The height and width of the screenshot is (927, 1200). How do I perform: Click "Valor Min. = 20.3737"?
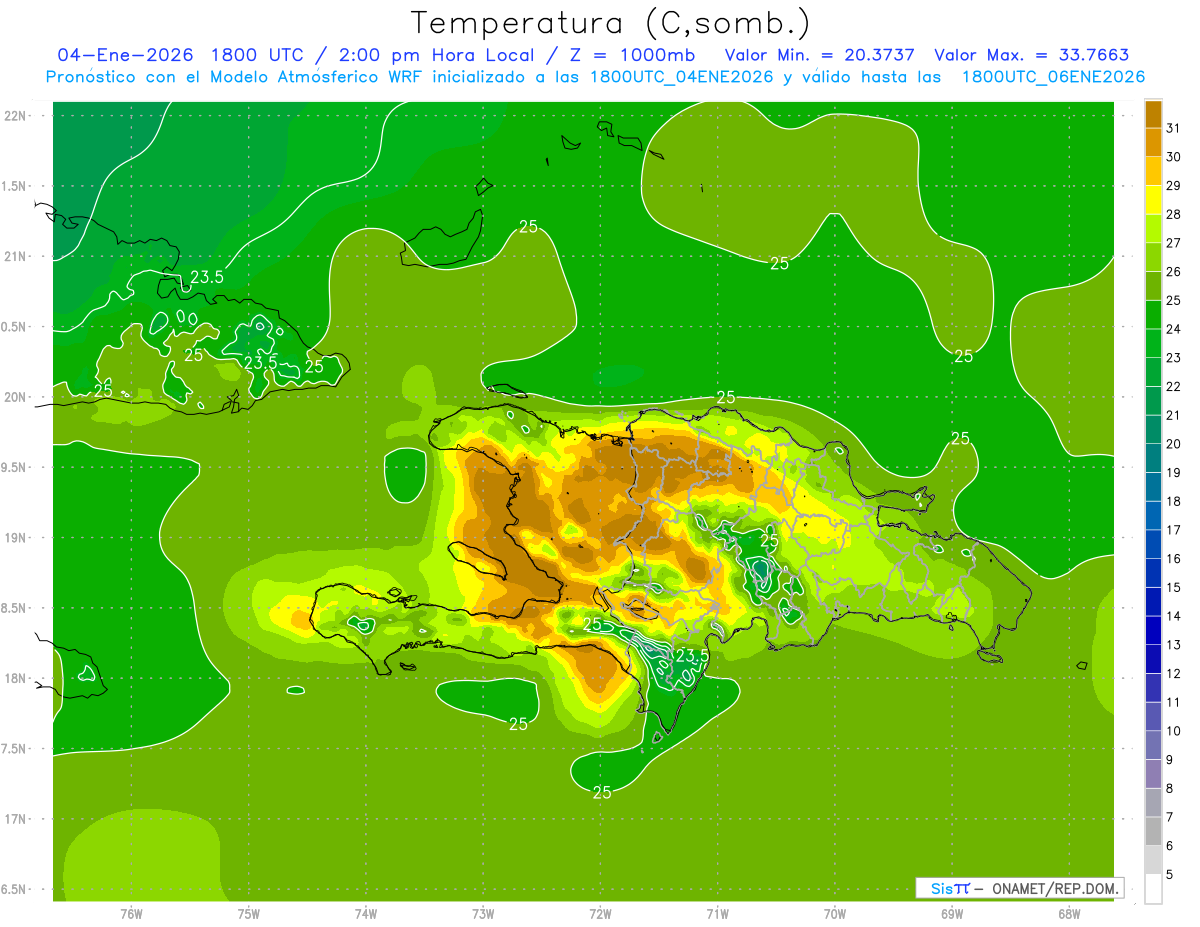820,55
